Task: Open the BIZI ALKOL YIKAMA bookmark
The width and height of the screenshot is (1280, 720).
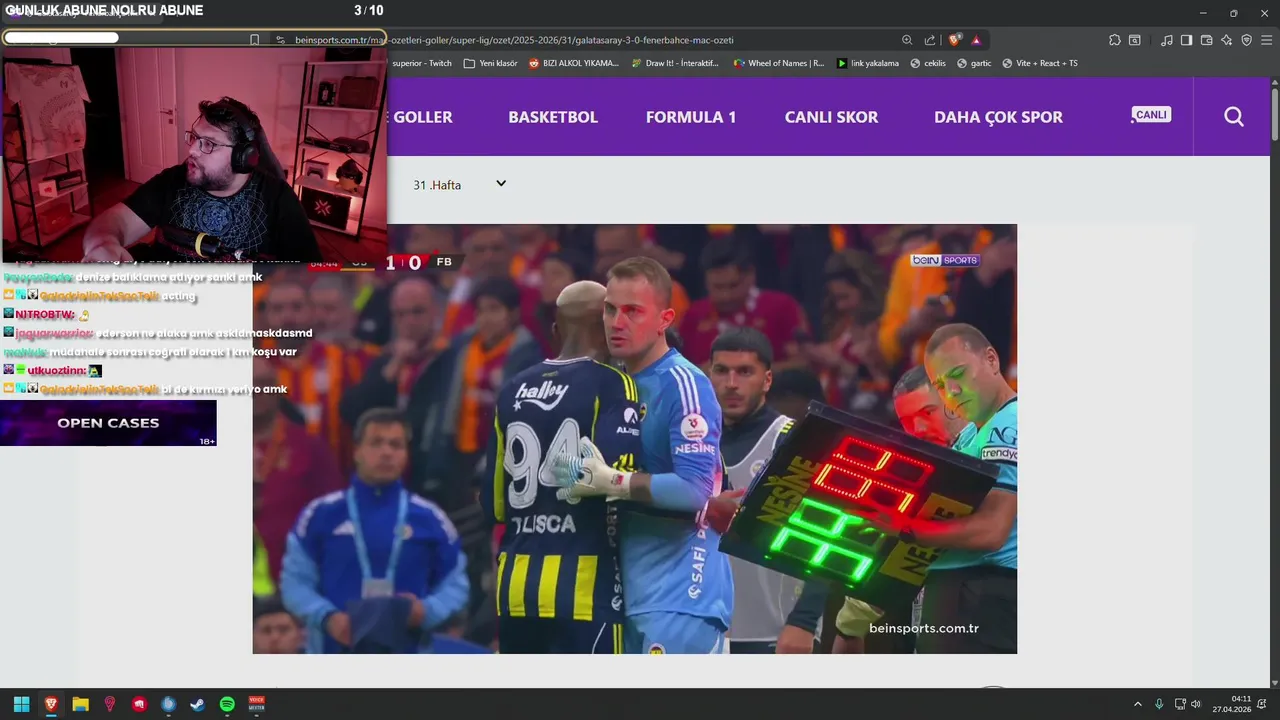Action: (574, 63)
